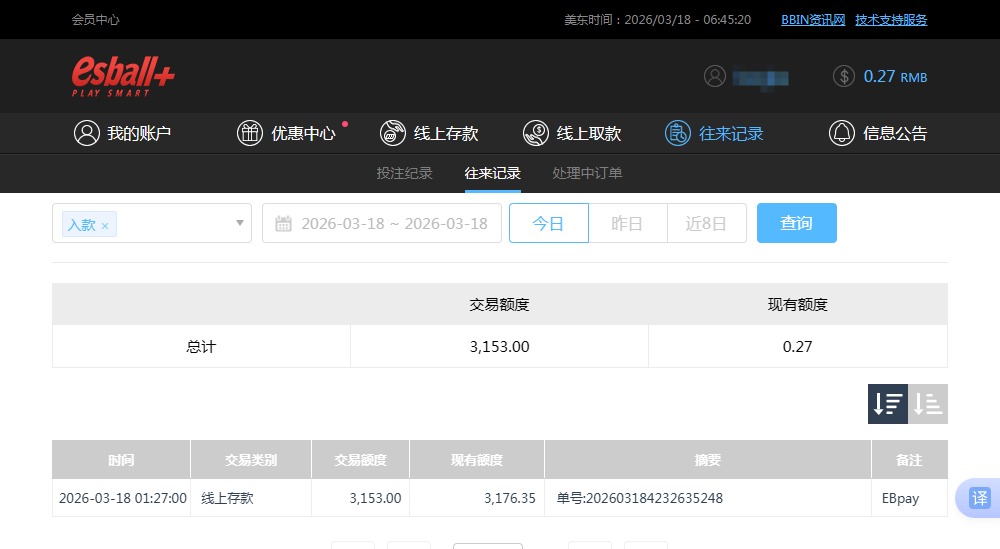The height and width of the screenshot is (549, 1000).
Task: Click the calendar icon in date field
Action: 283,223
